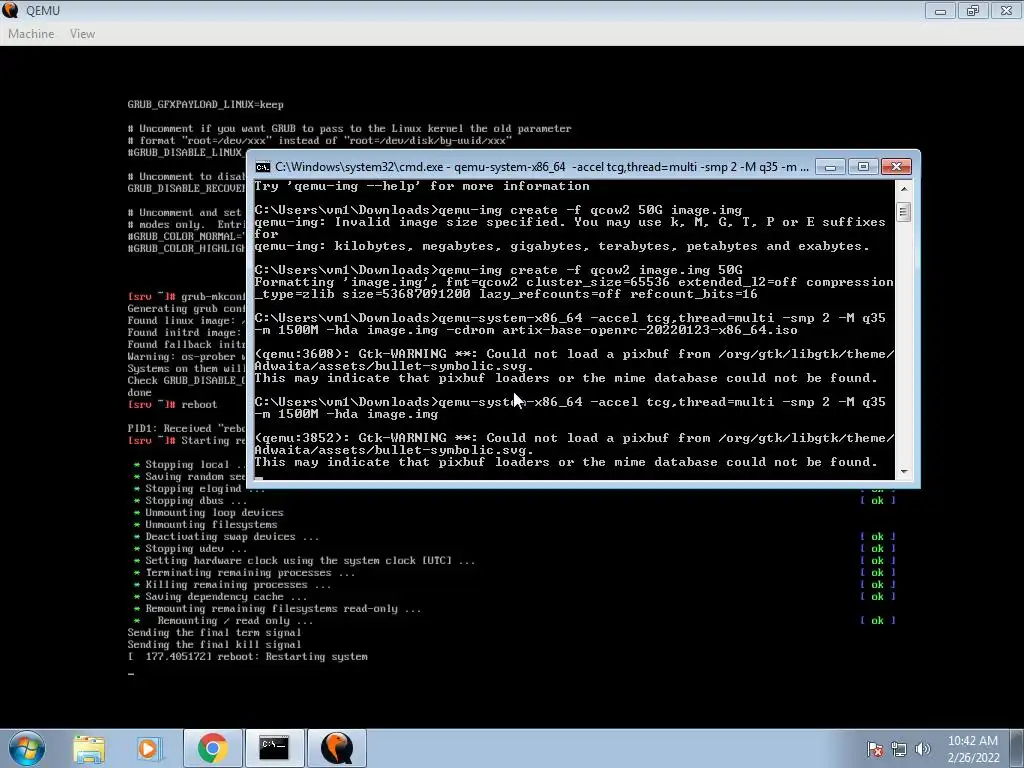Click 'Sending the final term signal' text
This screenshot has height=768, width=1024.
tap(214, 632)
